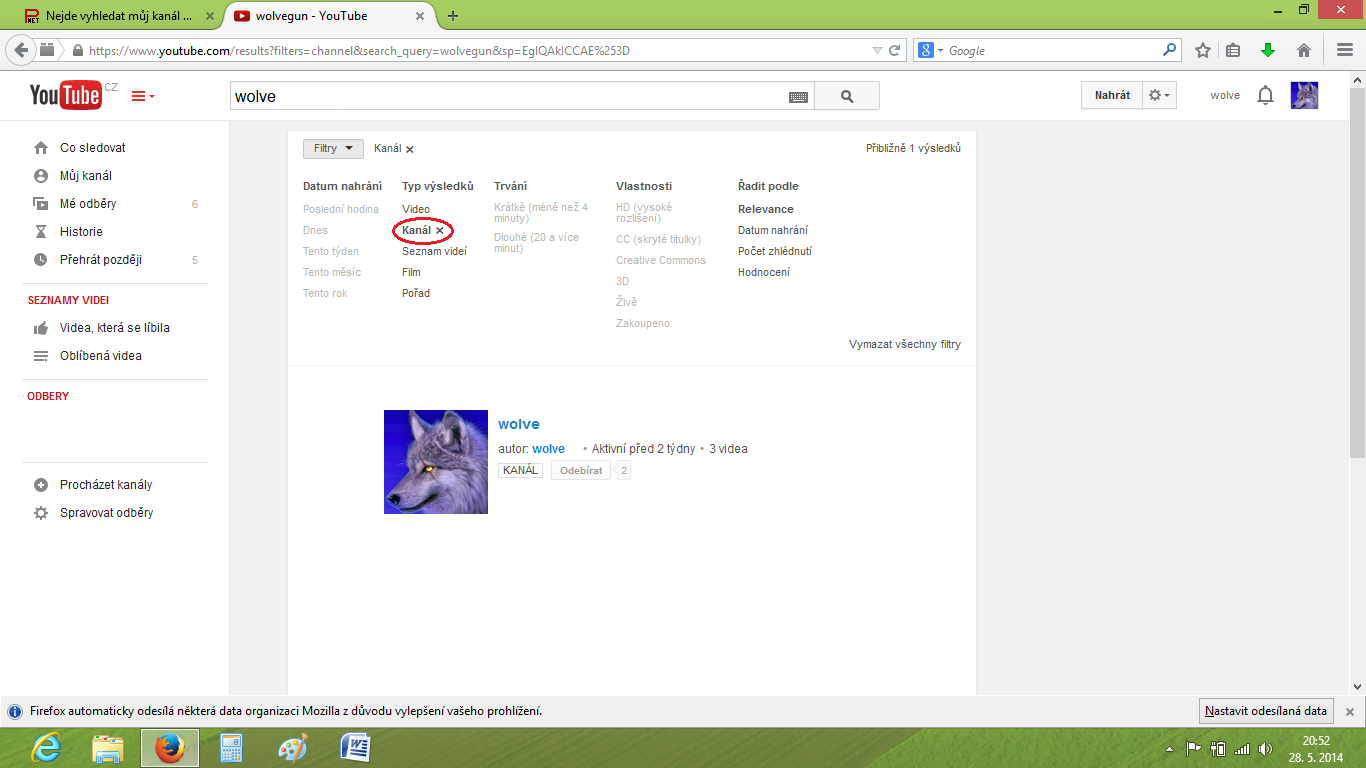1366x768 pixels.
Task: Bookmark this page with the star icon
Action: point(1203,50)
